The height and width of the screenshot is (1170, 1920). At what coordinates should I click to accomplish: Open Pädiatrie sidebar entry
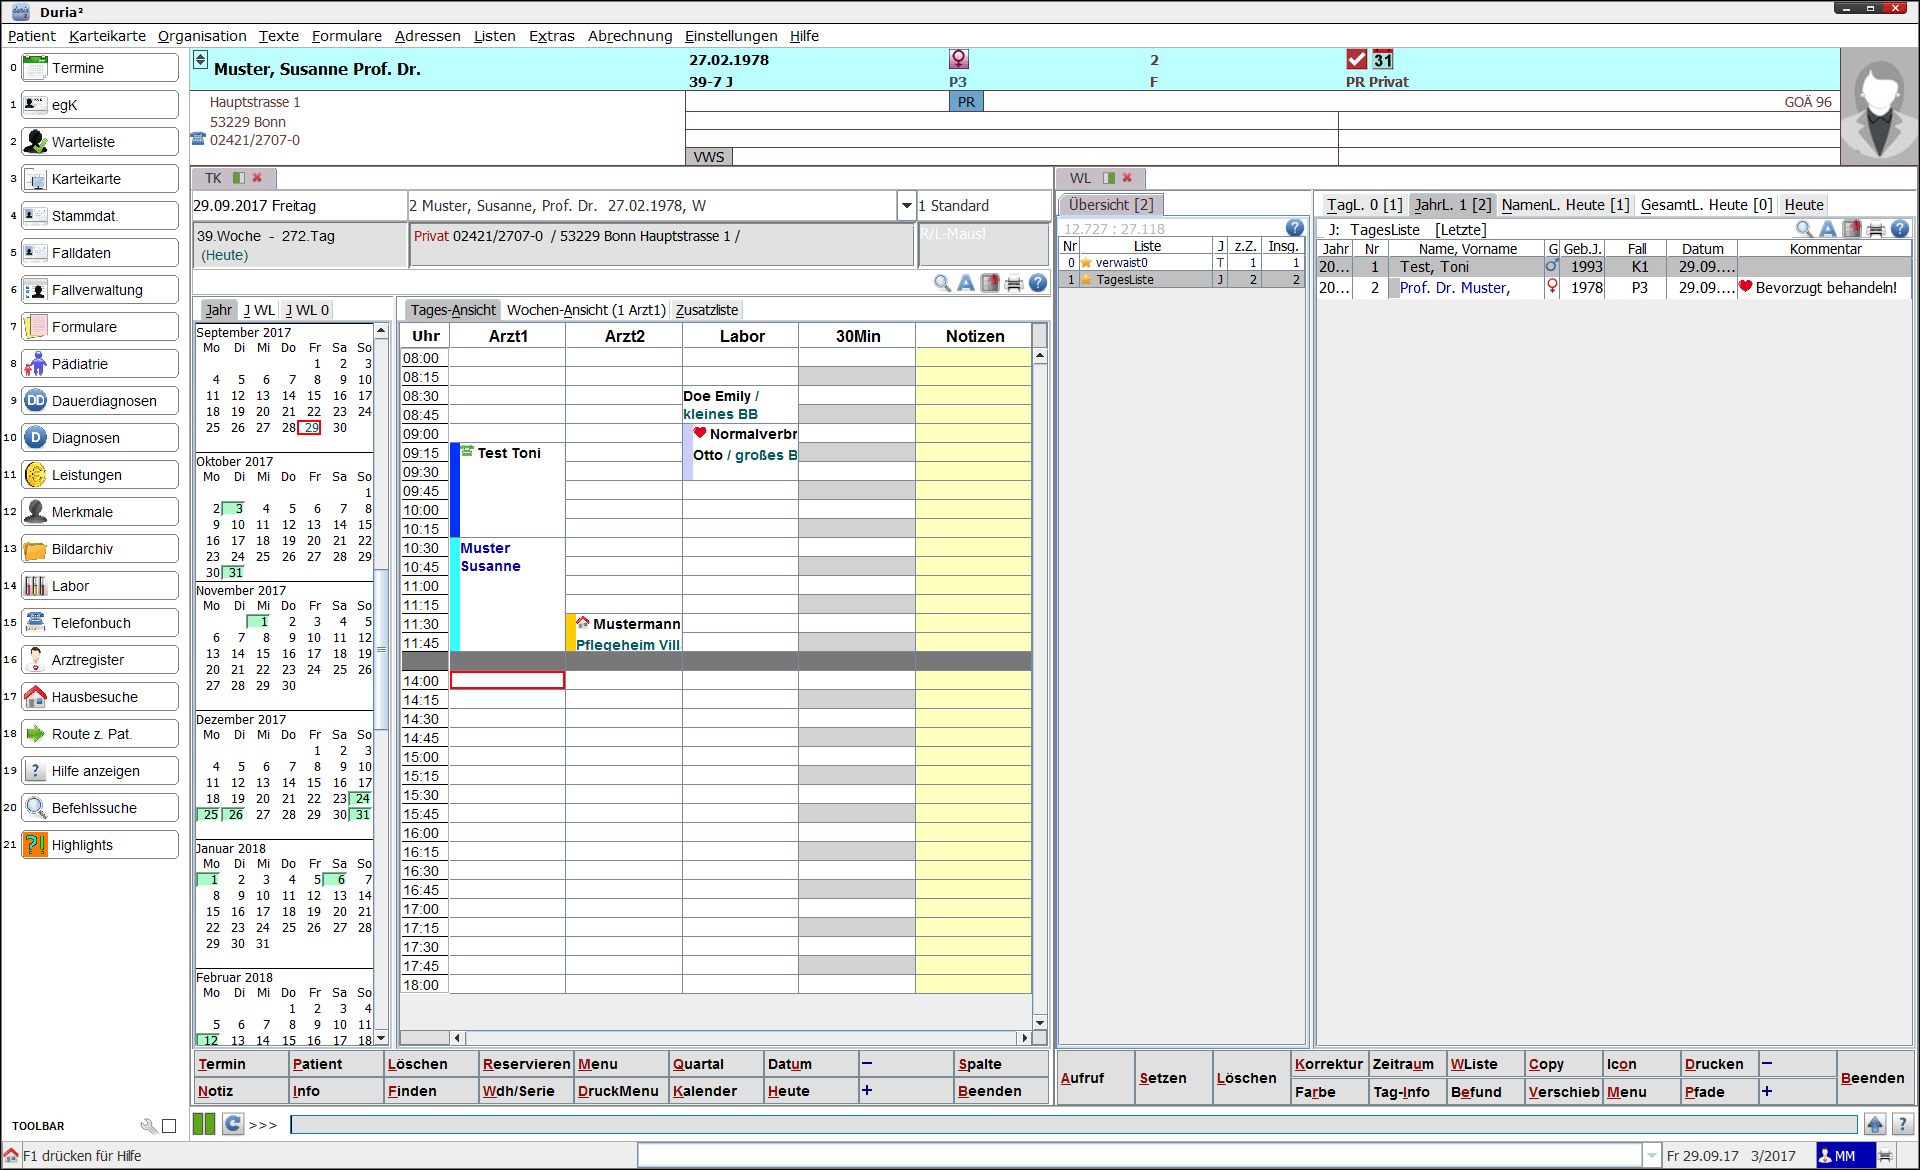coord(99,364)
